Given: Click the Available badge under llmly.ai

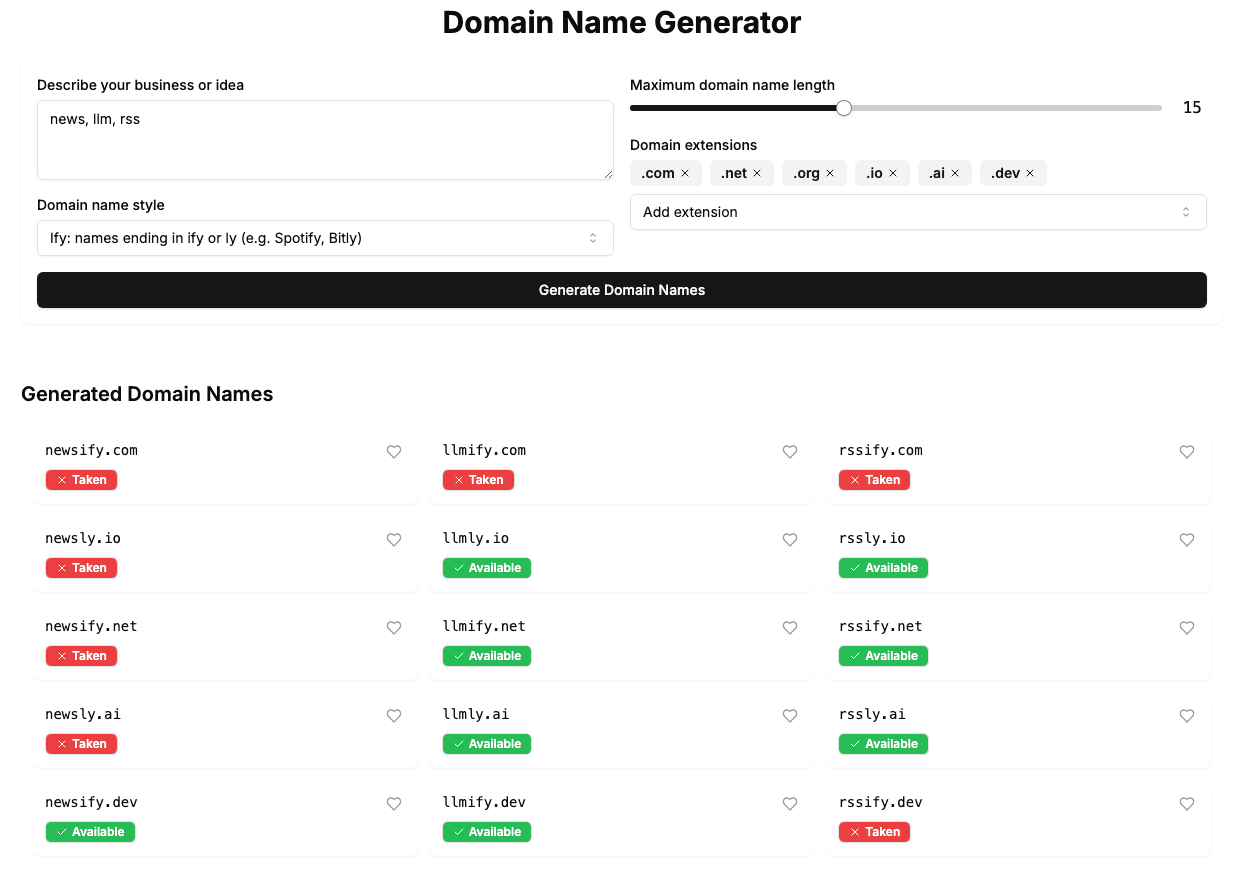Looking at the screenshot, I should [x=487, y=744].
